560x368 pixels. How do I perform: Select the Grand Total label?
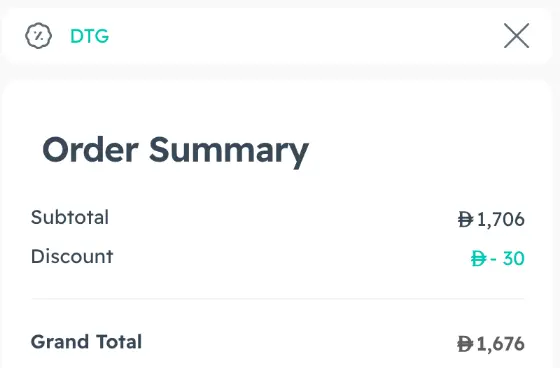click(x=86, y=342)
